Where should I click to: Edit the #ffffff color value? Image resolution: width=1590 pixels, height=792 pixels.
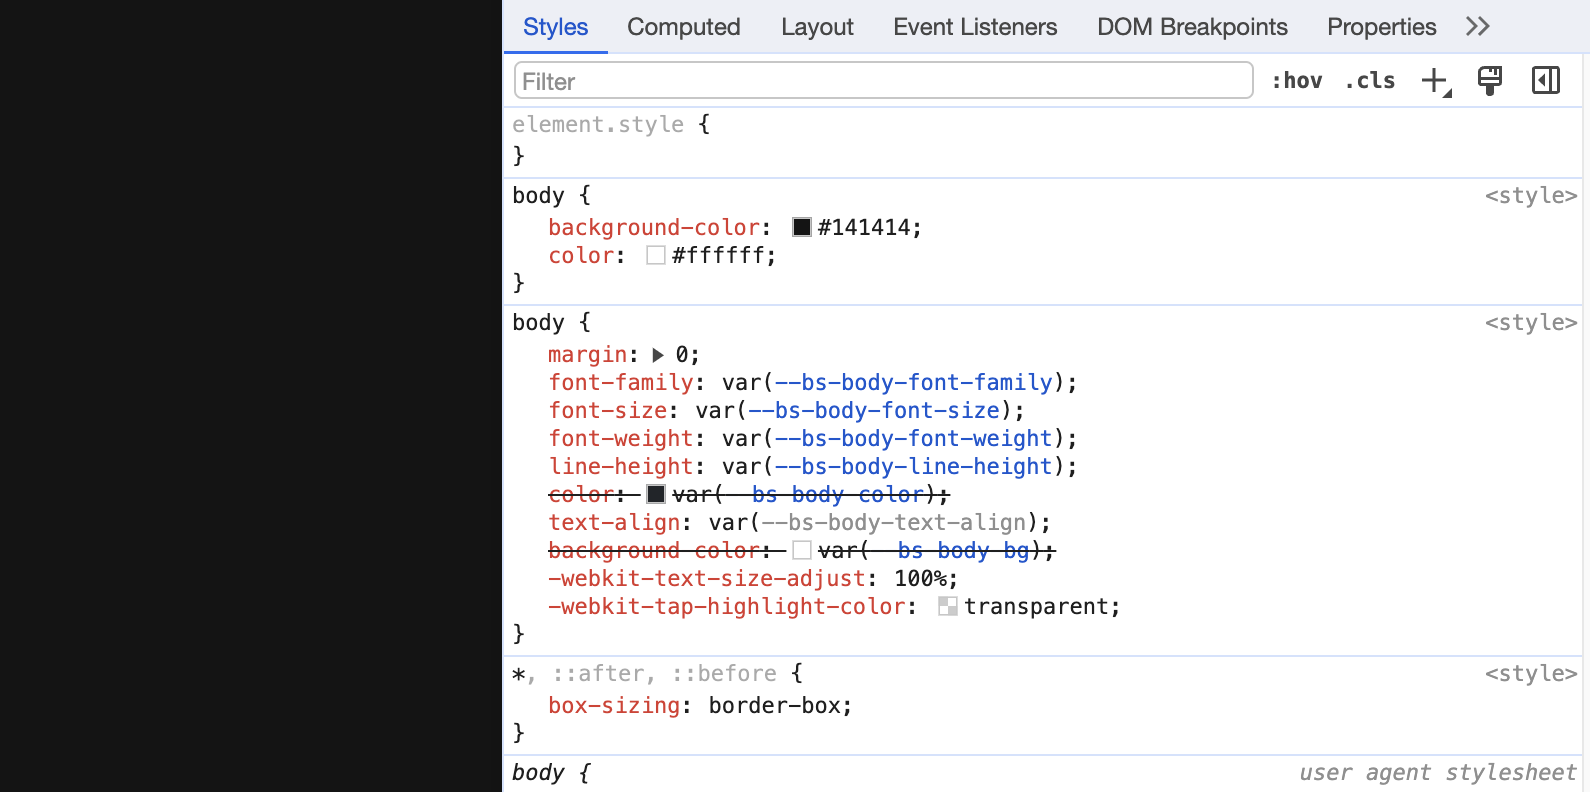tap(718, 256)
